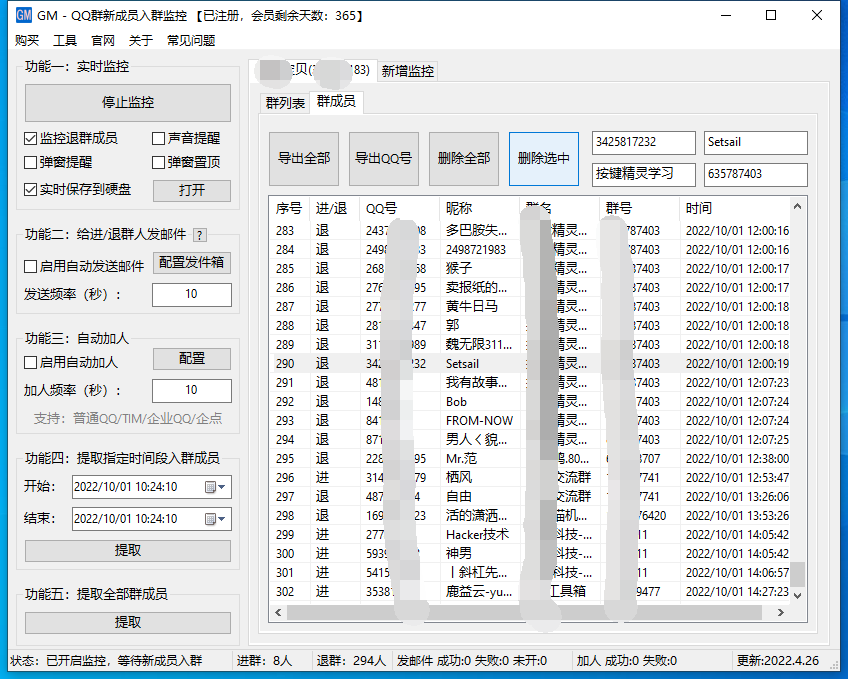Screen dimensions: 848x679
Task: Toggle 监控退群成员 checkbox
Action: point(30,139)
